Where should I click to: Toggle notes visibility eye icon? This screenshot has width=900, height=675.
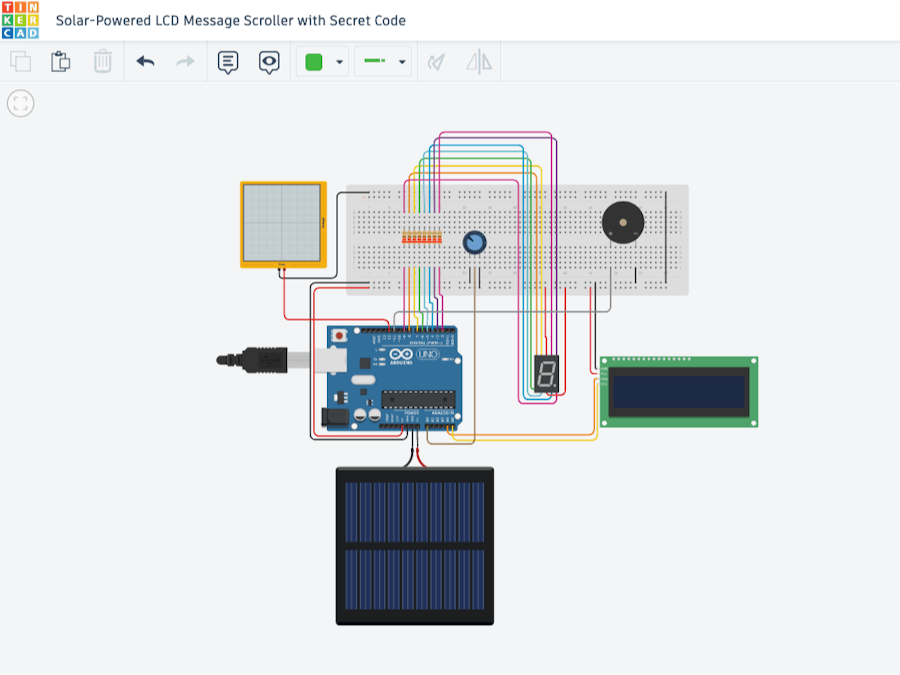tap(269, 62)
